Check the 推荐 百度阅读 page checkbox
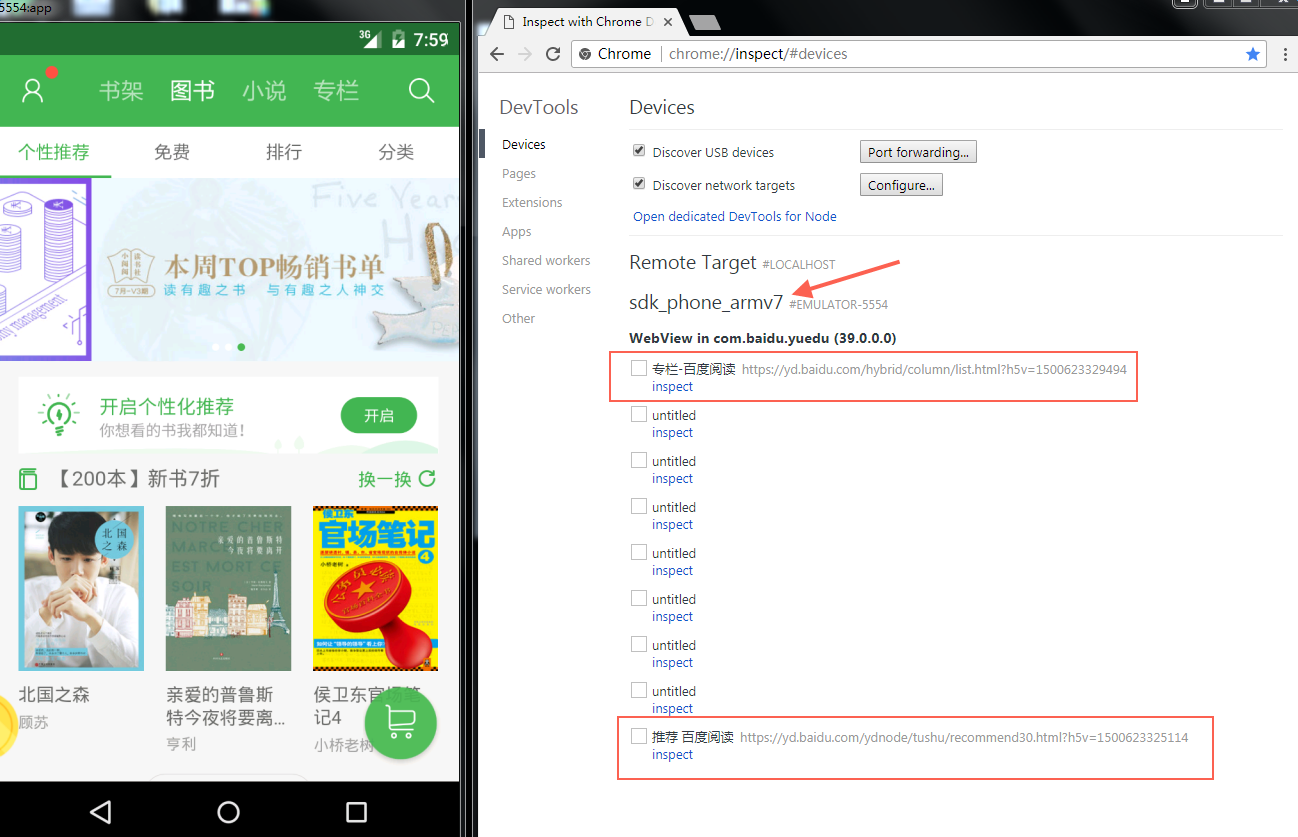1298x837 pixels. (x=639, y=737)
